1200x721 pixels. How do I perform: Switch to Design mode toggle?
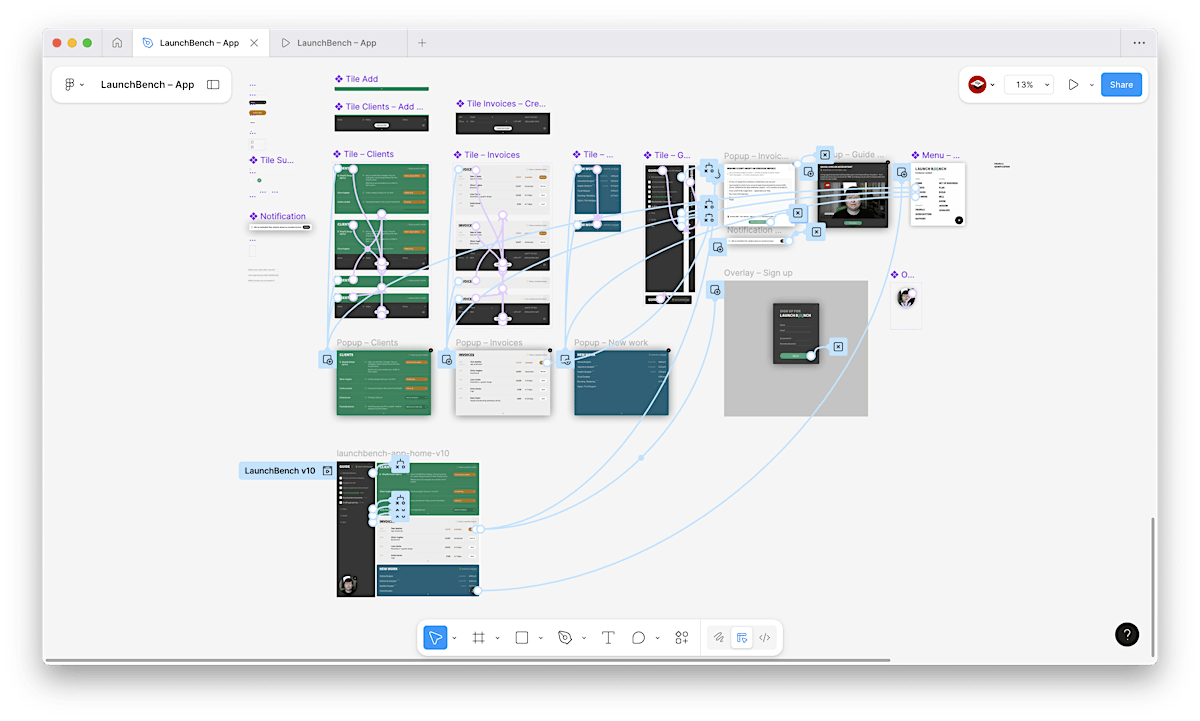[741, 638]
